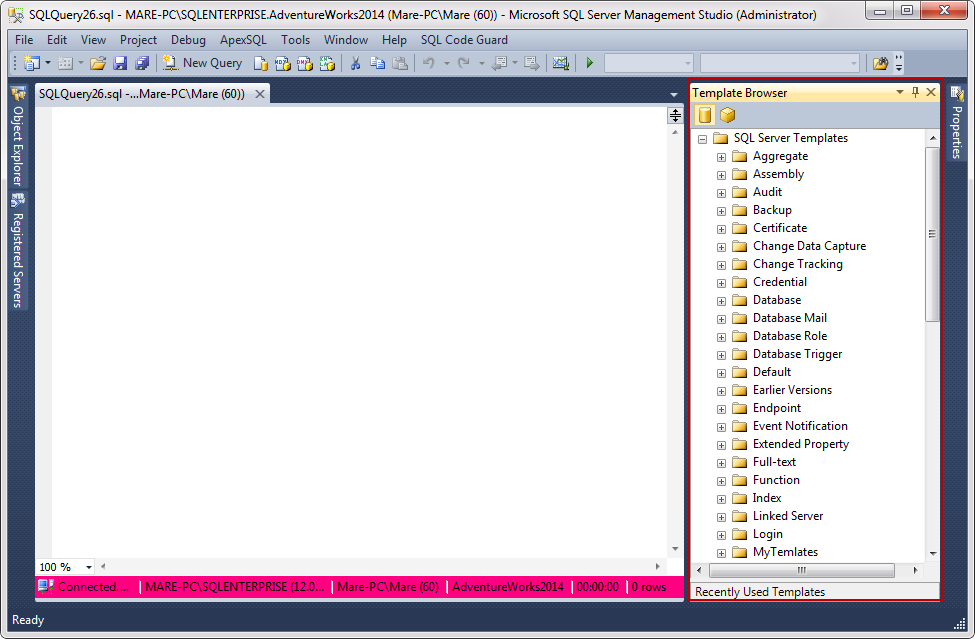Click the Analysis Services MDX Query icon

point(282,63)
